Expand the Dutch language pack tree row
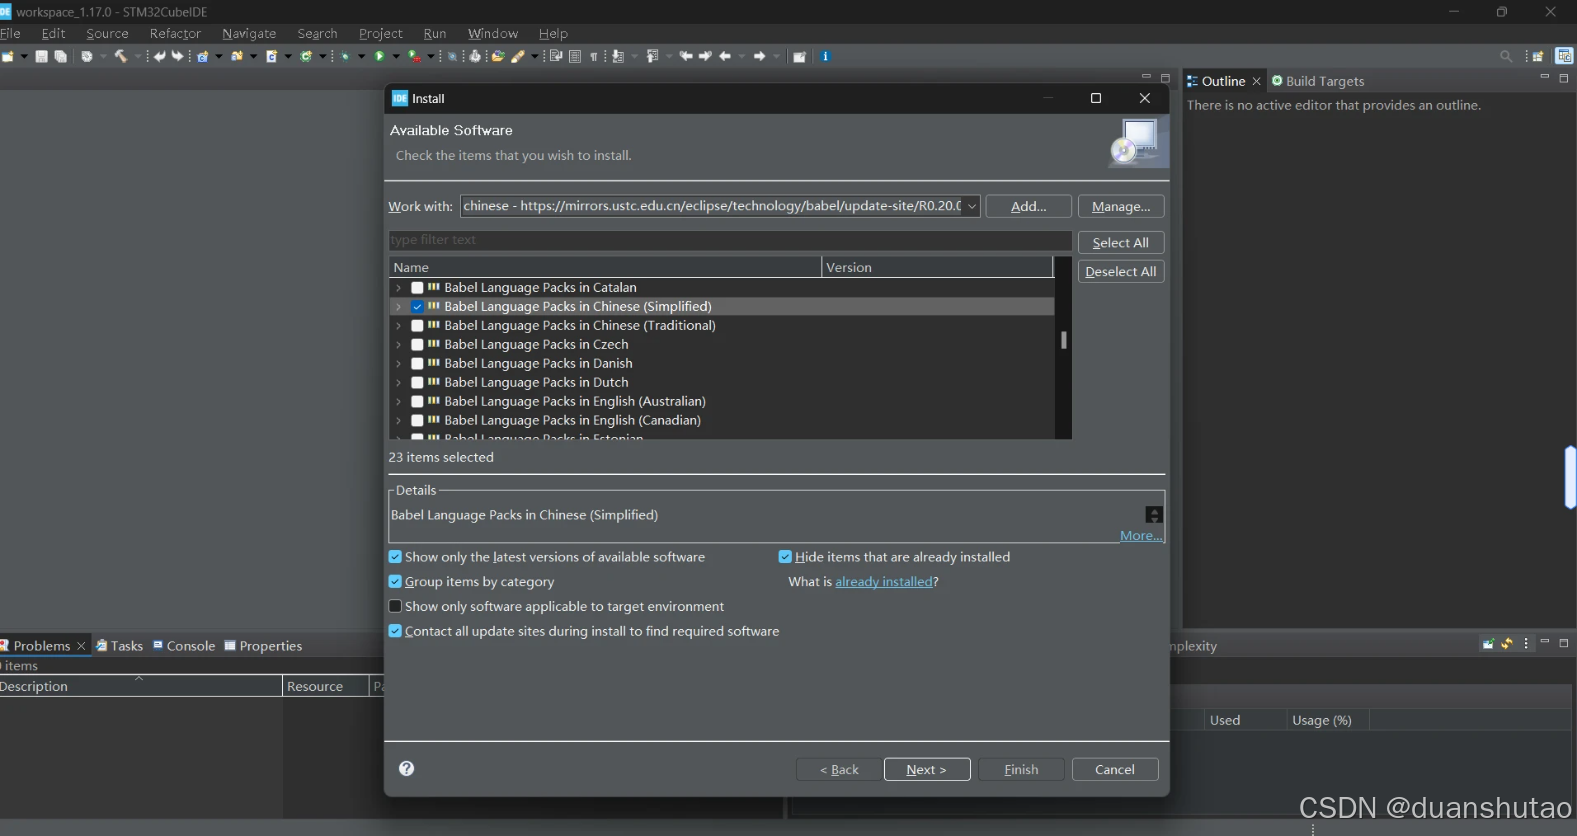This screenshot has height=836, width=1577. pyautogui.click(x=398, y=383)
